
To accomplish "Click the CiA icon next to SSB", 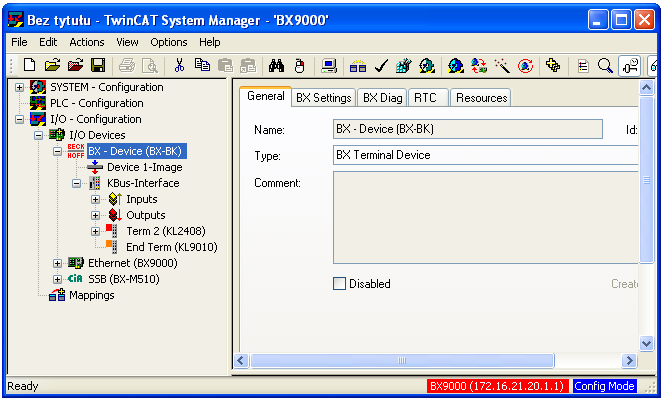I will 75,279.
